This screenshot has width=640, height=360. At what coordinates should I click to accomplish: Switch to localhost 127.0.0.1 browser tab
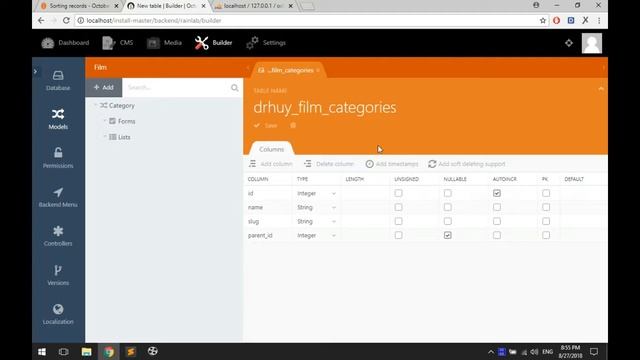pyautogui.click(x=253, y=6)
